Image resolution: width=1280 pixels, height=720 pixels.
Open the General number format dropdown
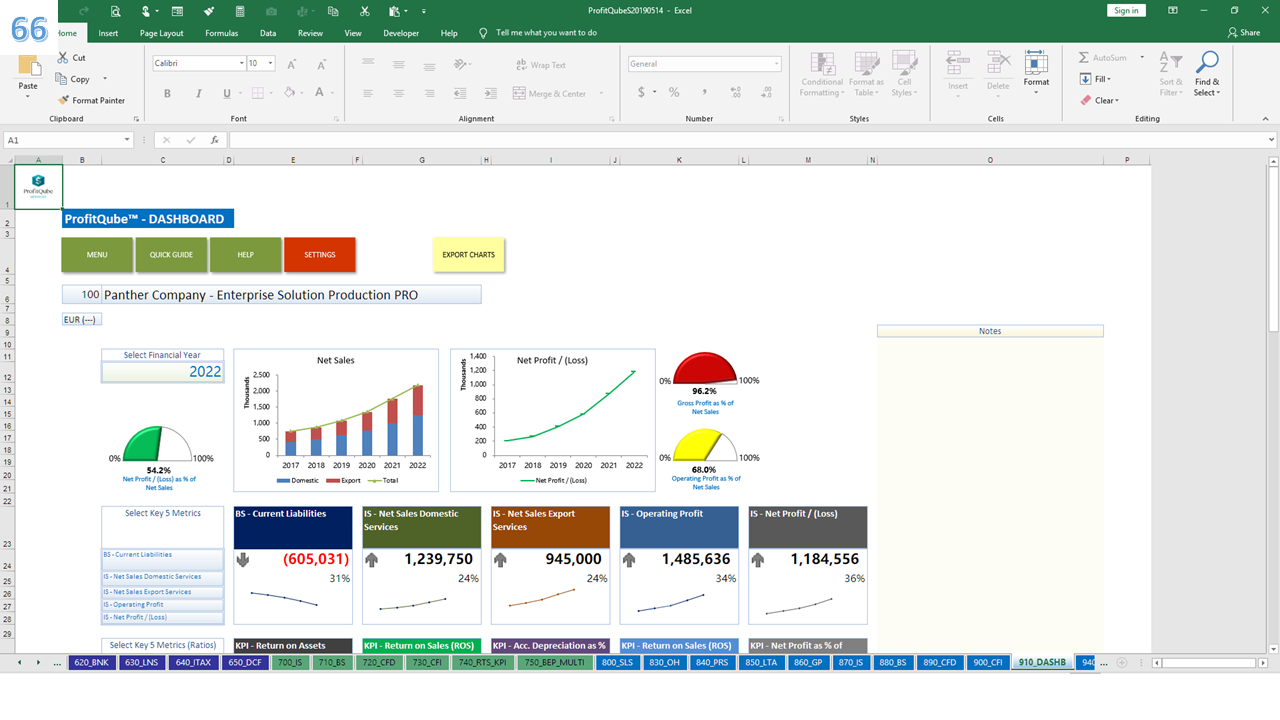tap(776, 64)
